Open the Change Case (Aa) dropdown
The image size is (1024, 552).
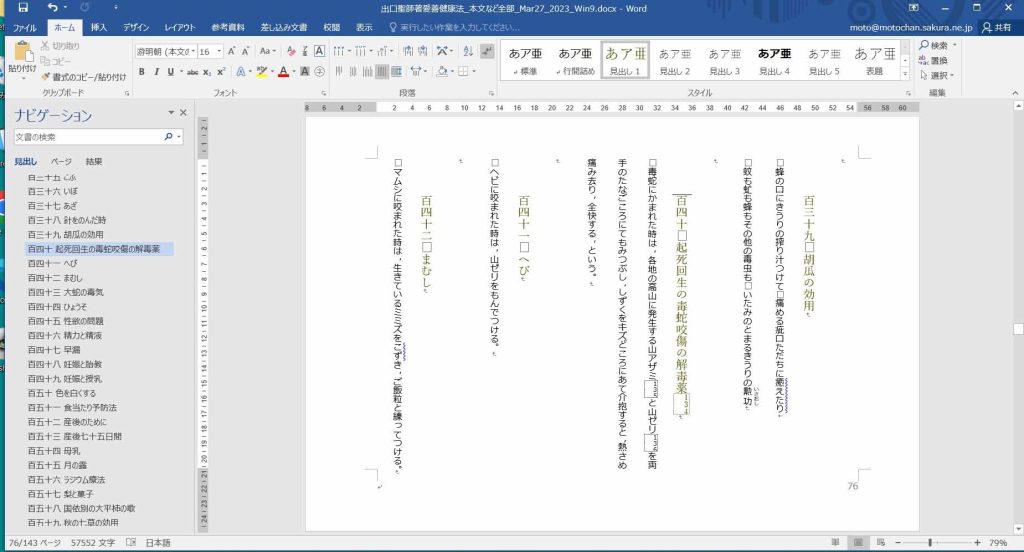[268, 51]
